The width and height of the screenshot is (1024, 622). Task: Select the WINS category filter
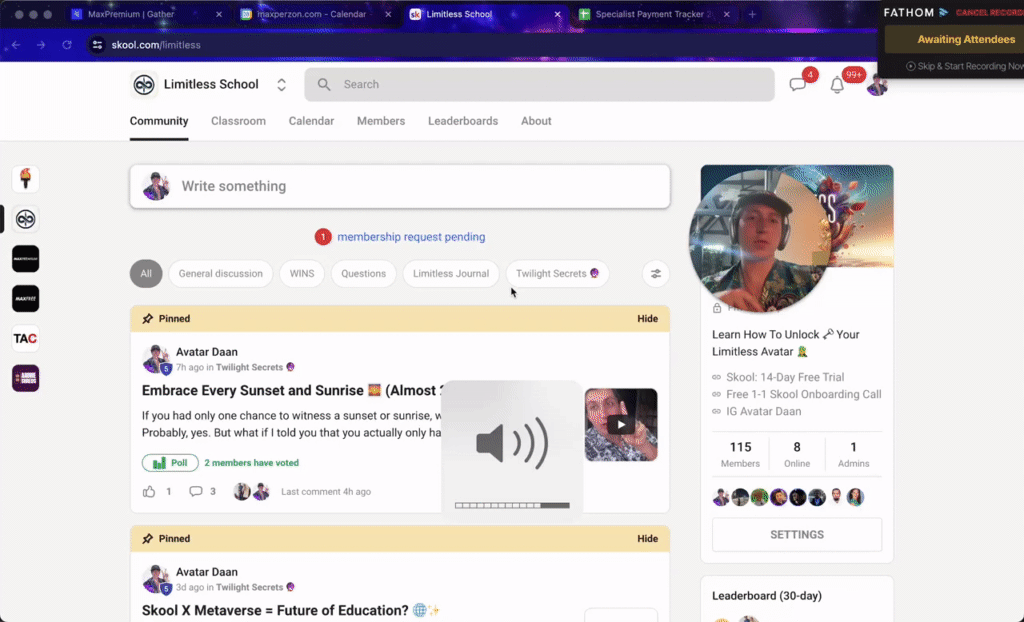pos(301,273)
